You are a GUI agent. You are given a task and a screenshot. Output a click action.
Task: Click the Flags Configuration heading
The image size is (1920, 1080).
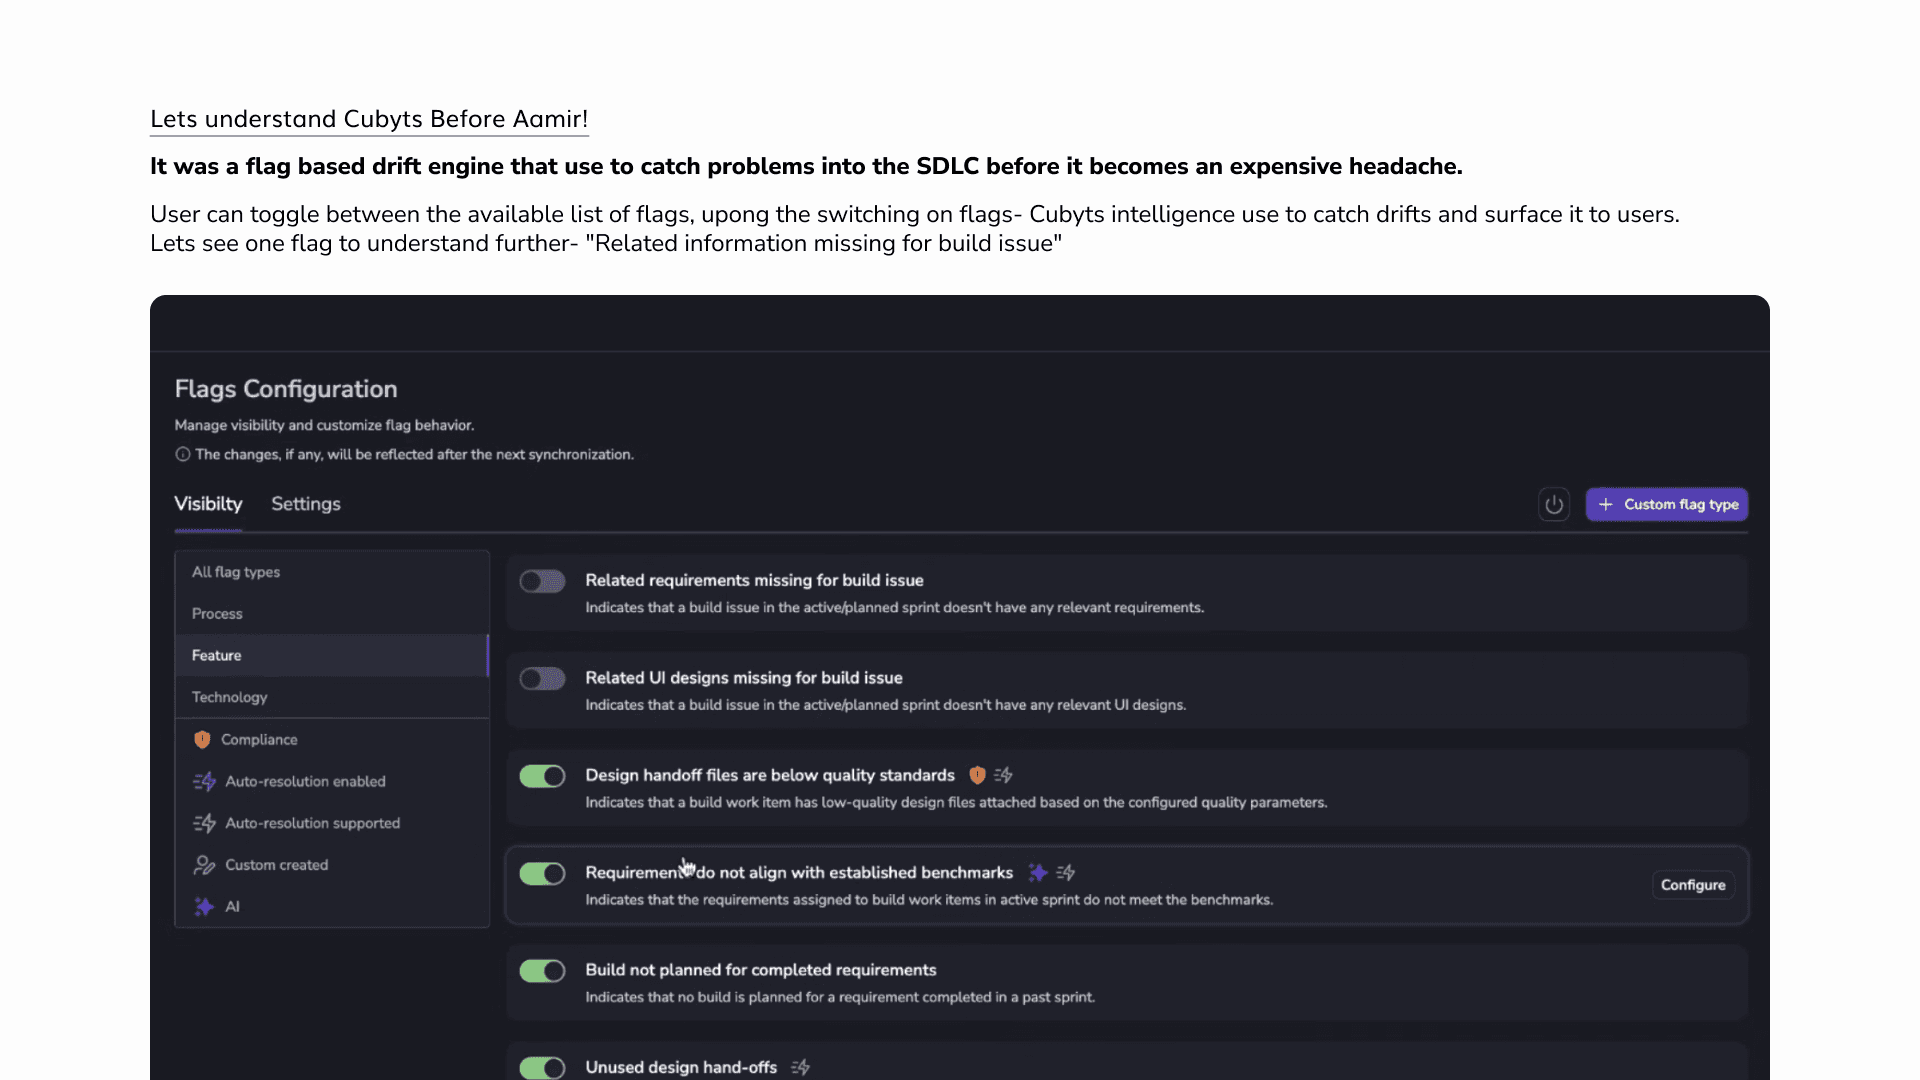click(x=286, y=389)
